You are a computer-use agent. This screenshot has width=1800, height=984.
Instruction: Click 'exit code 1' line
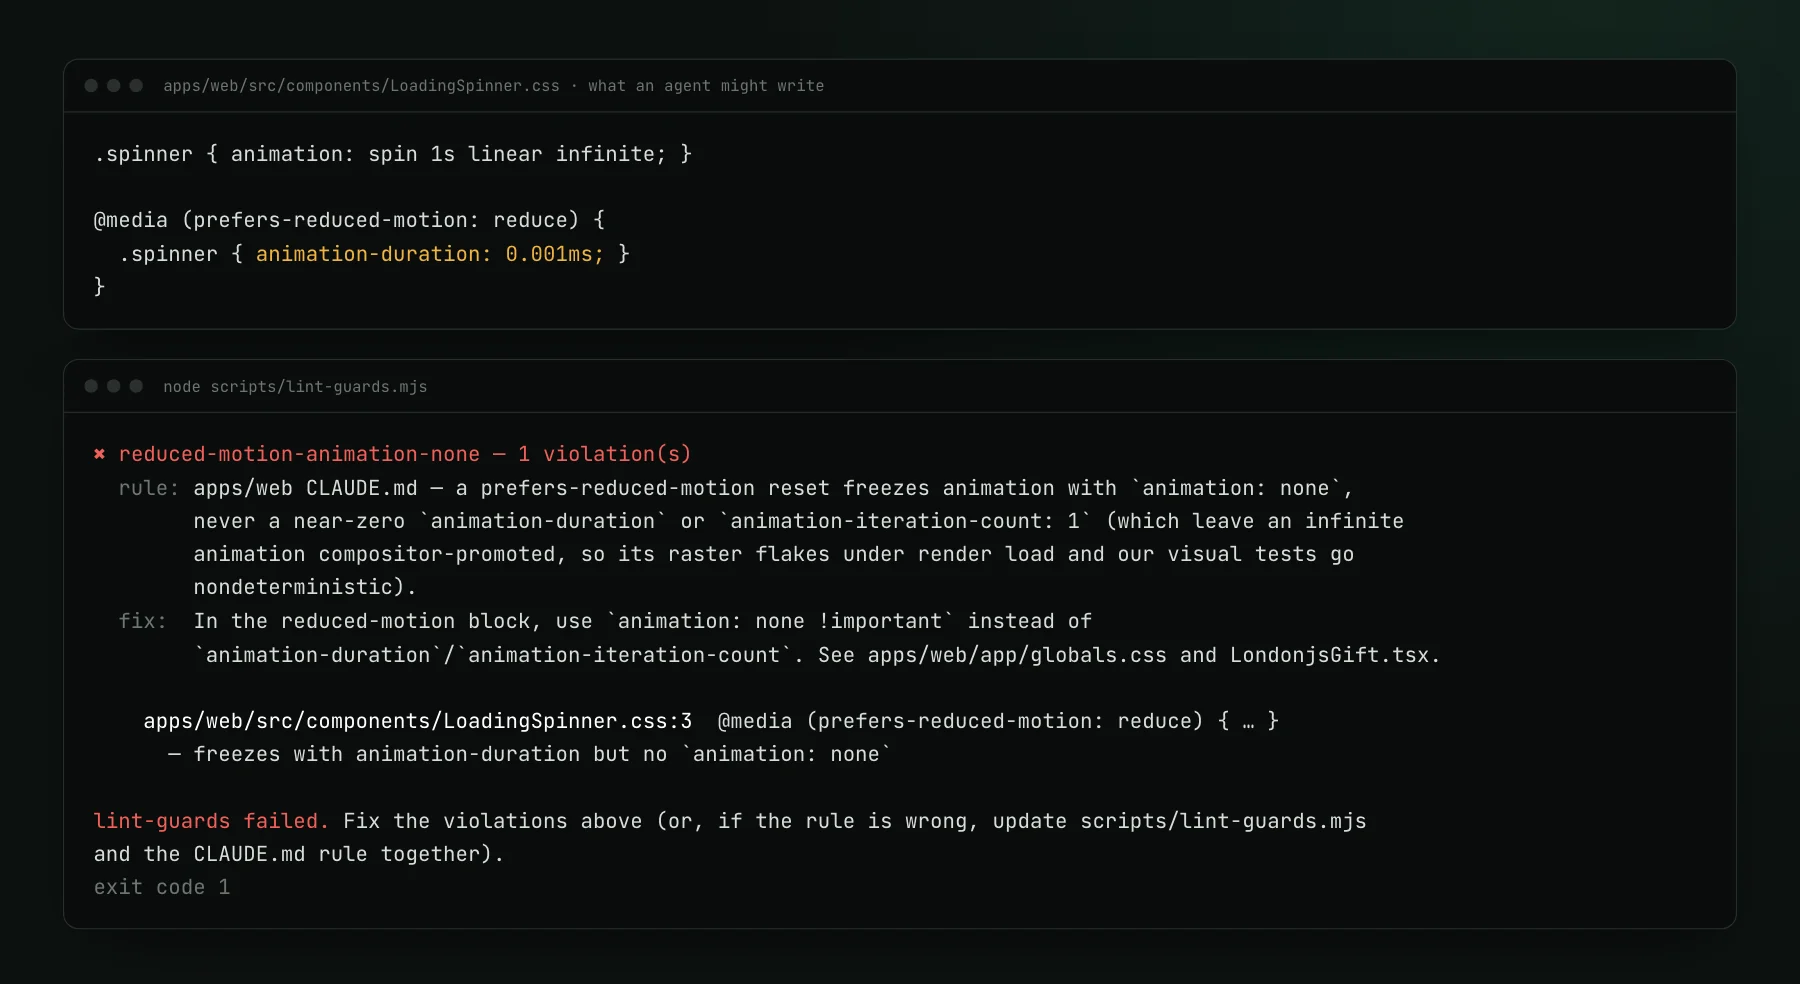[x=162, y=887]
